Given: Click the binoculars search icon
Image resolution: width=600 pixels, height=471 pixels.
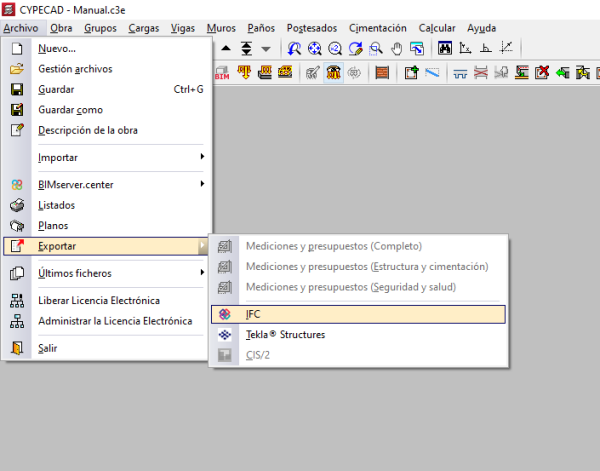Looking at the screenshot, I should (x=445, y=49).
